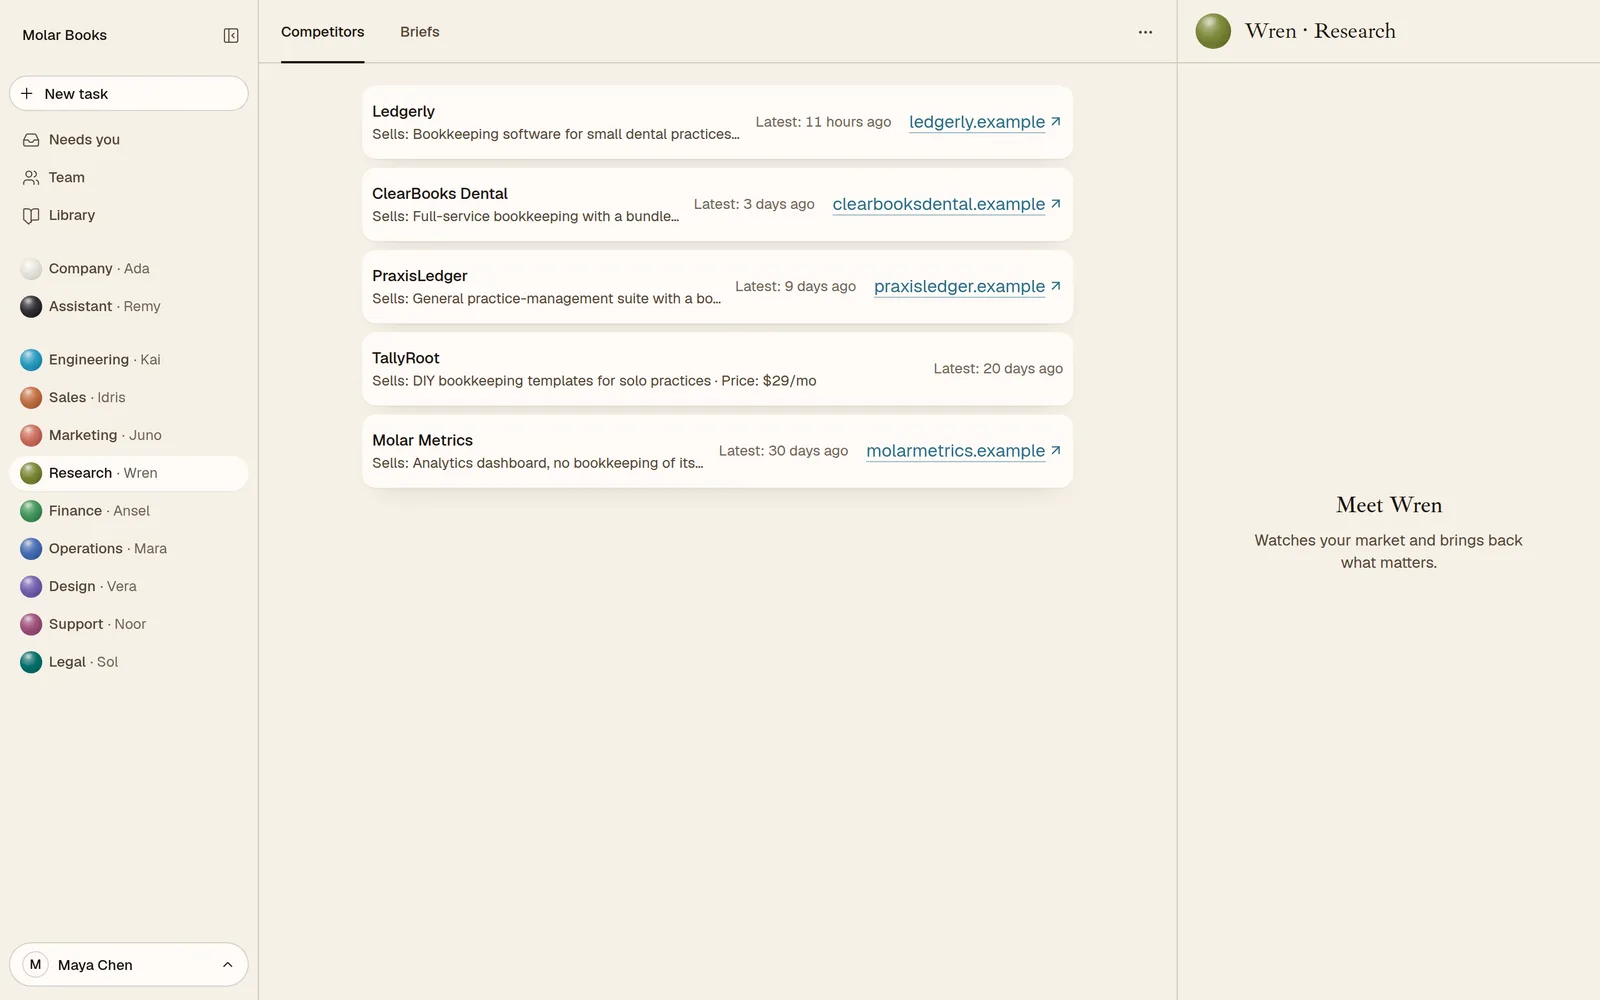Select the Ledgerly competitor name
Viewport: 1600px width, 1000px height.
click(x=403, y=111)
